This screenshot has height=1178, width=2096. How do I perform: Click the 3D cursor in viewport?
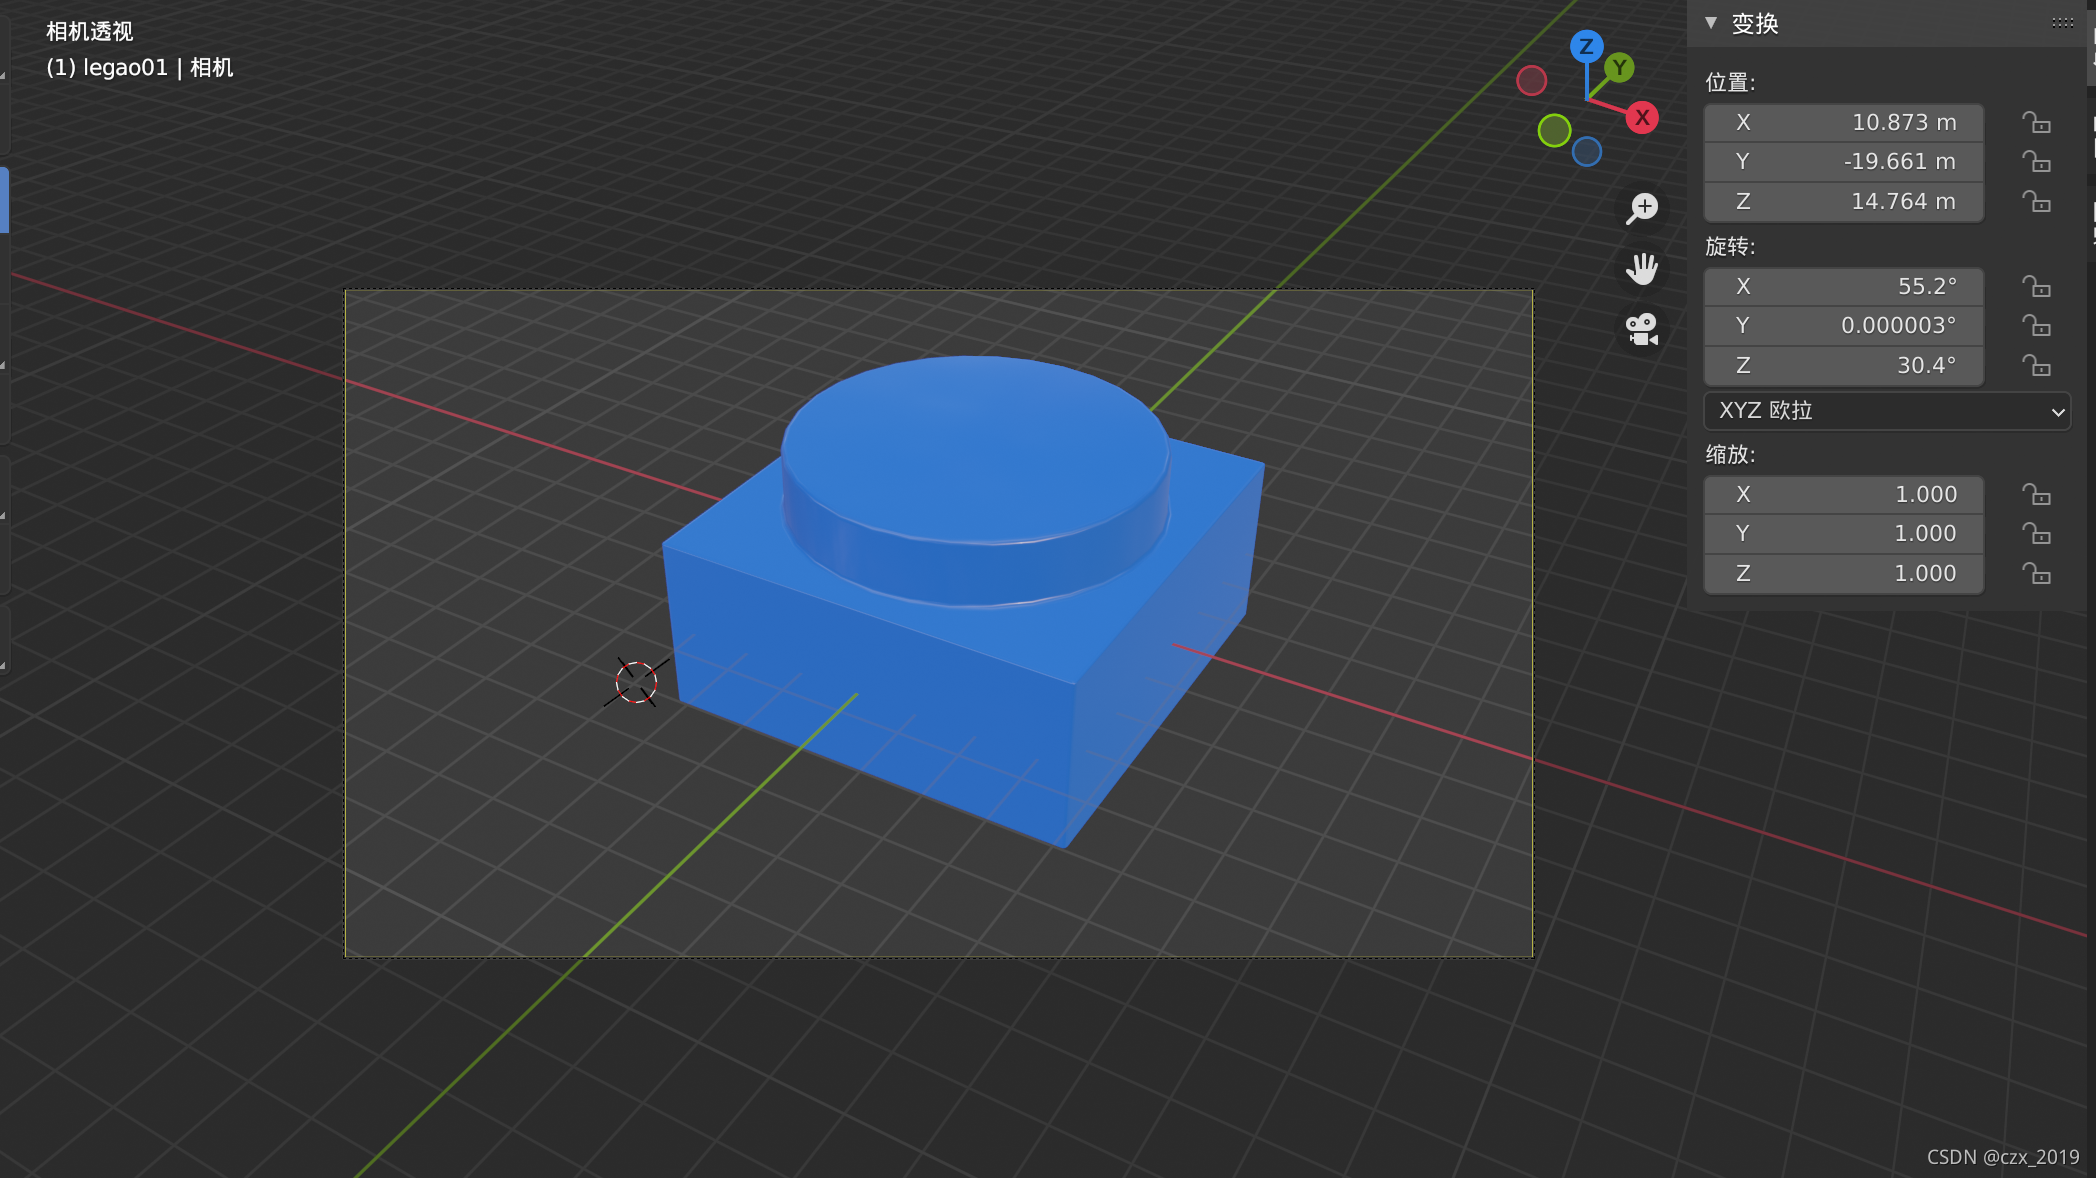[636, 682]
